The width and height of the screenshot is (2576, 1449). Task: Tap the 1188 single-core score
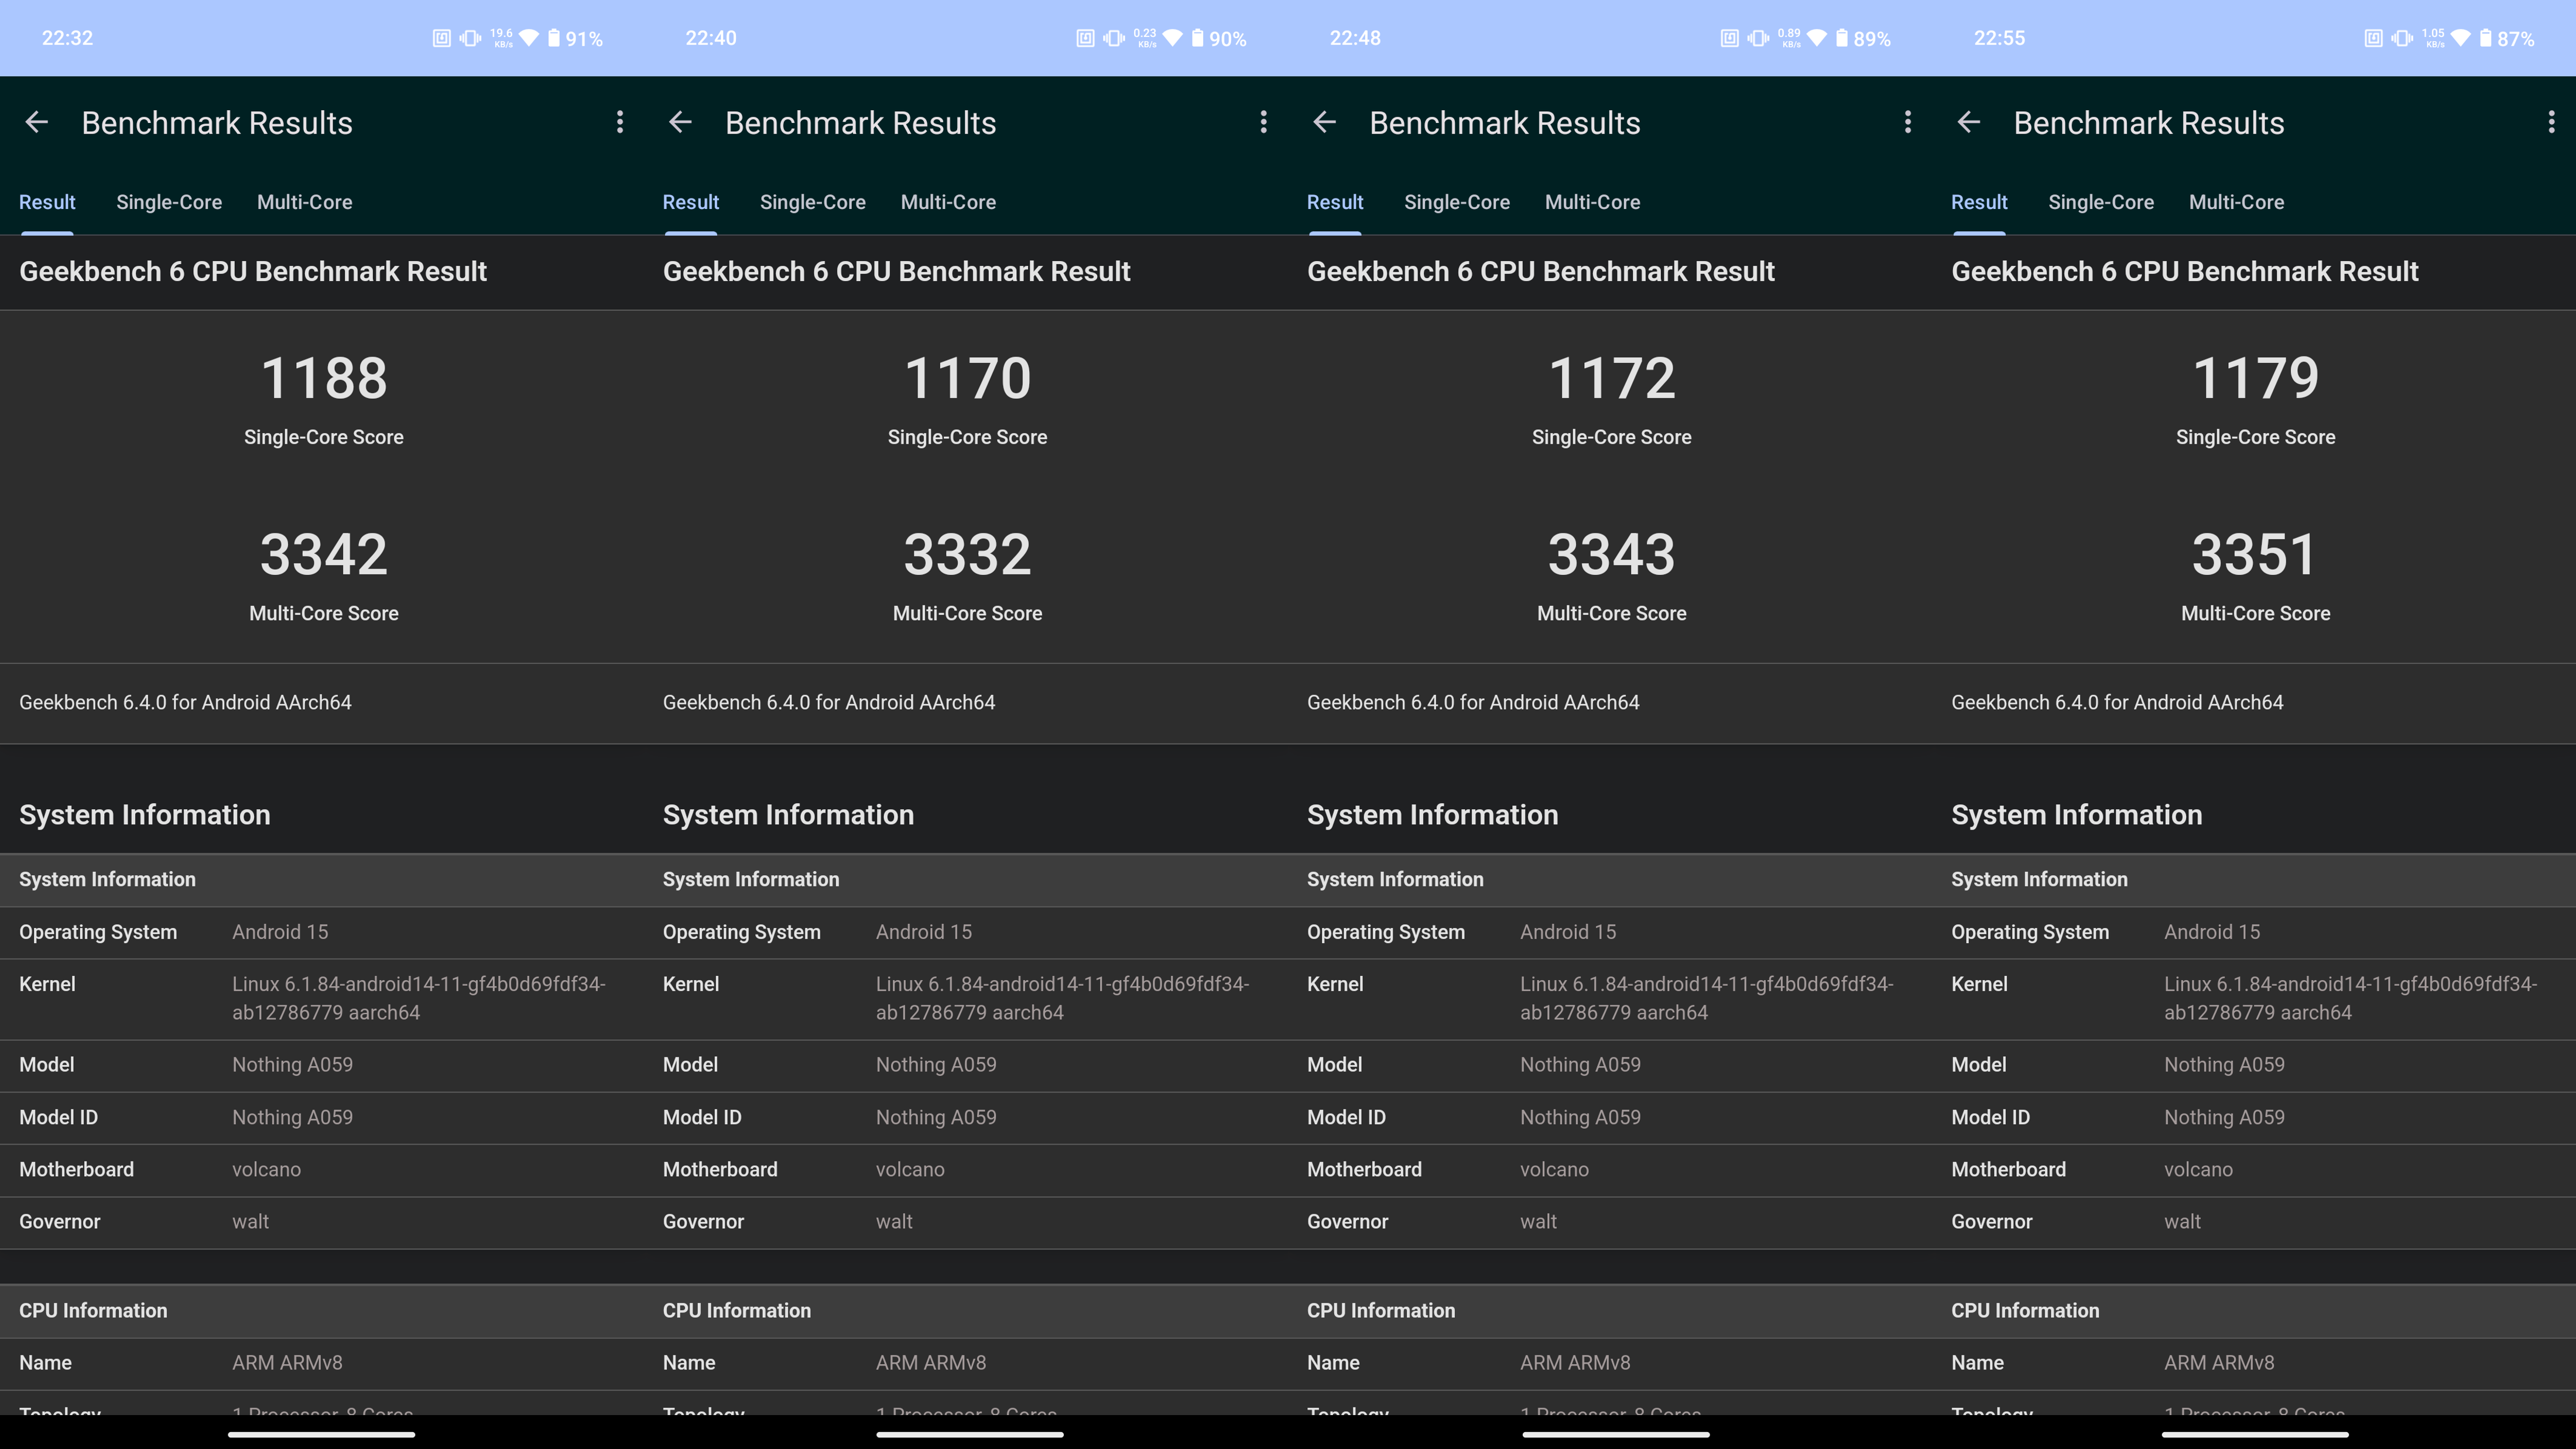[323, 379]
